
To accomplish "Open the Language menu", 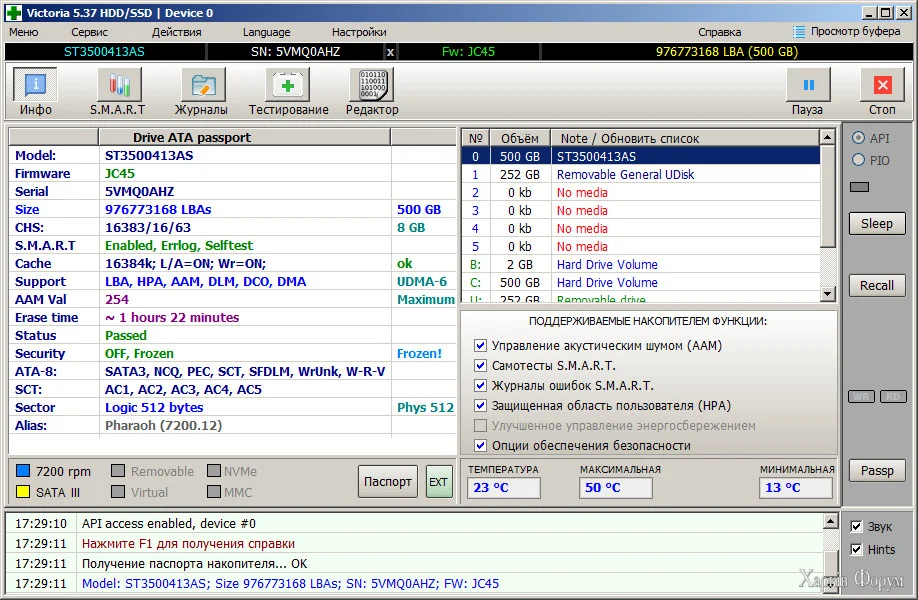I will [x=266, y=32].
